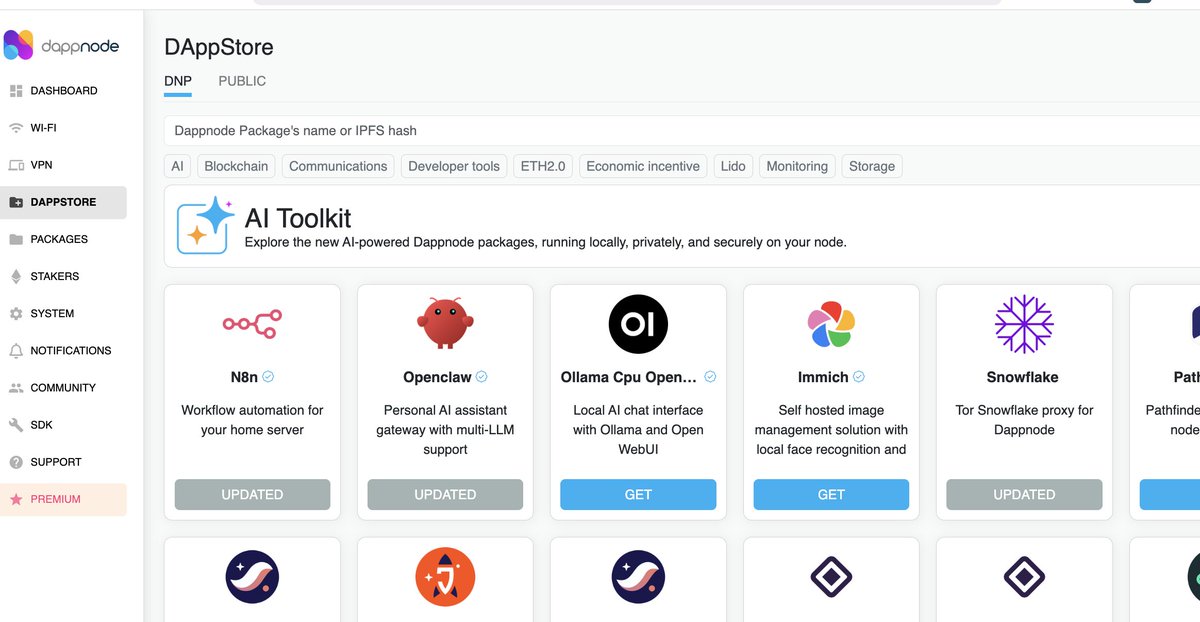The width and height of the screenshot is (1200, 622).
Task: Open SYSTEM in the sidebar
Action: click(x=64, y=313)
